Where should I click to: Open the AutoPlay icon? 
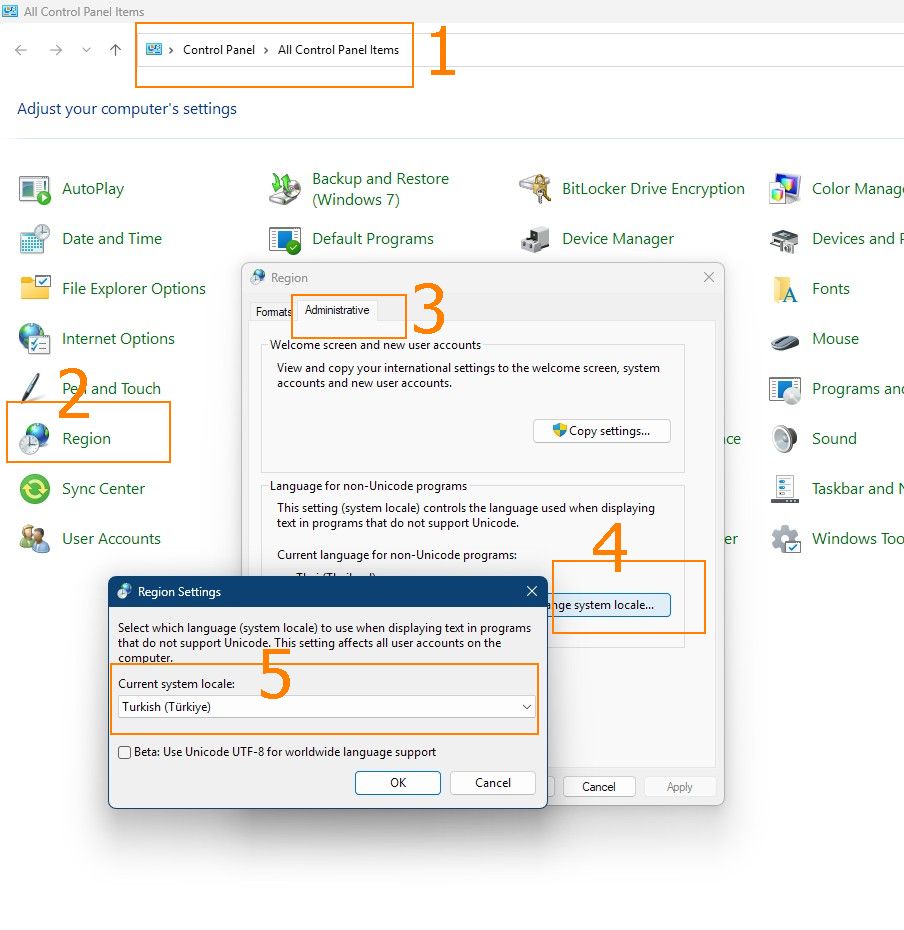point(34,189)
